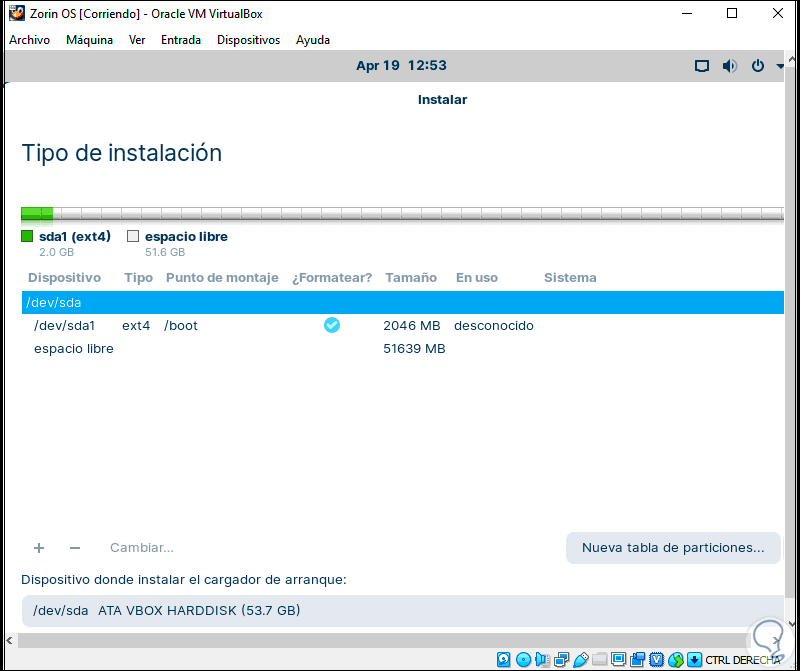The width and height of the screenshot is (801, 671).
Task: Click the USB devices icon in status bar
Action: (x=580, y=659)
